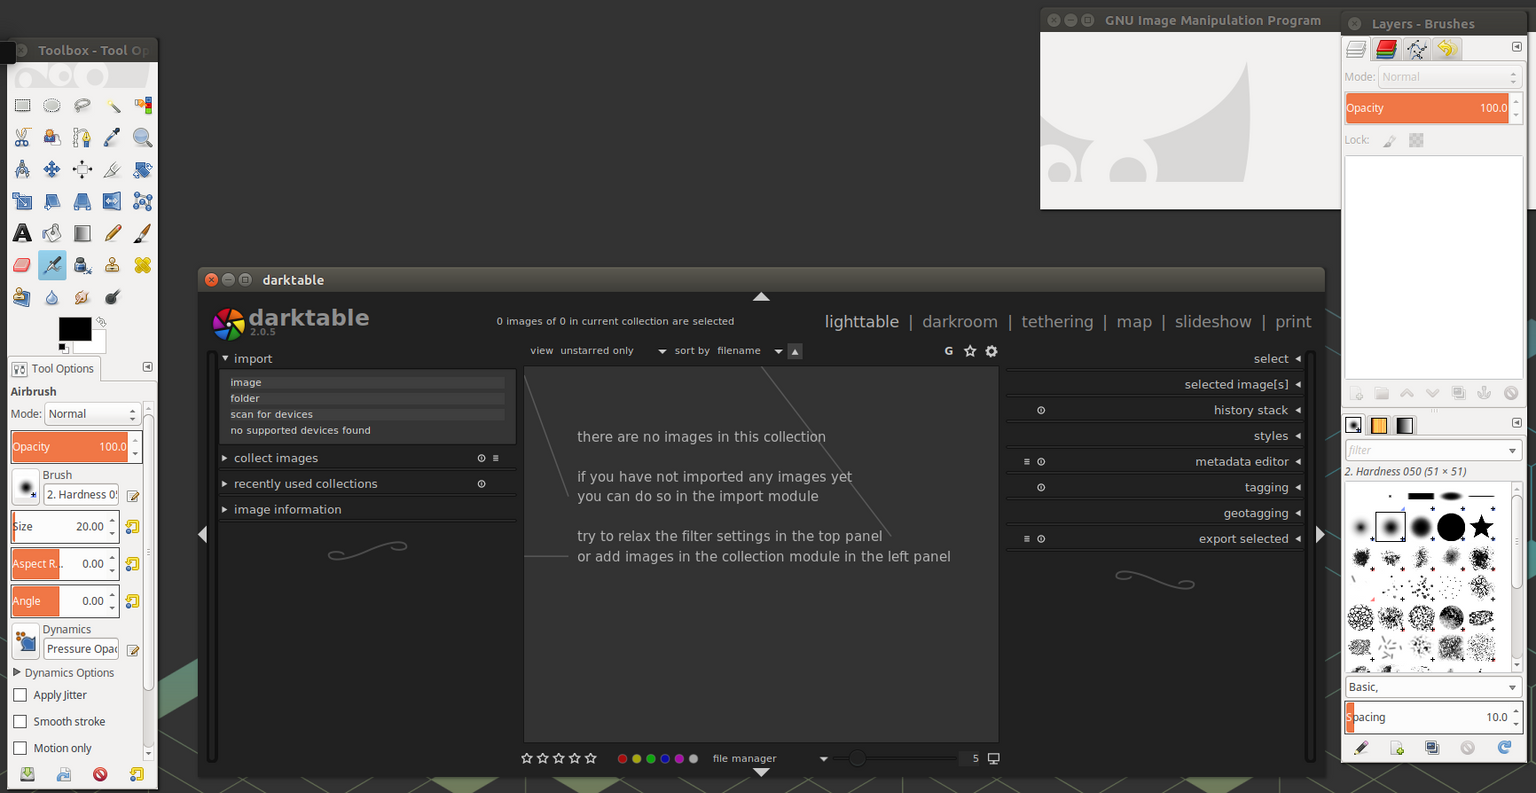Activate the Crop tool in the toolbox
This screenshot has height=793, width=1536.
point(112,169)
